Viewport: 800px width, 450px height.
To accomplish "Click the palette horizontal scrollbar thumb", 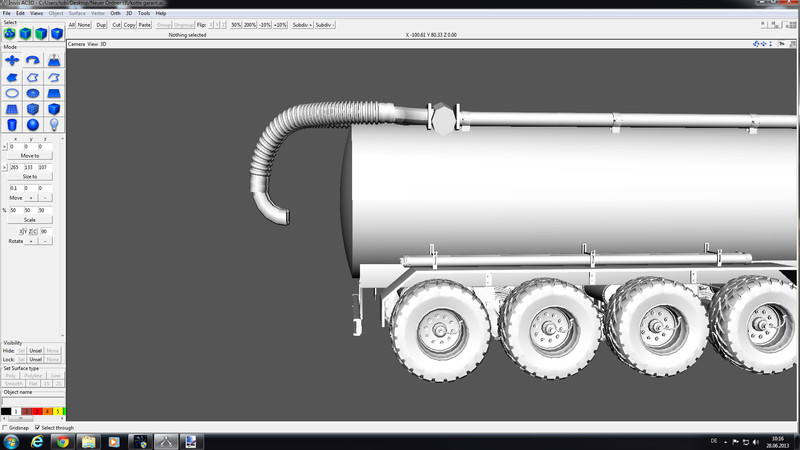I will coord(20,418).
